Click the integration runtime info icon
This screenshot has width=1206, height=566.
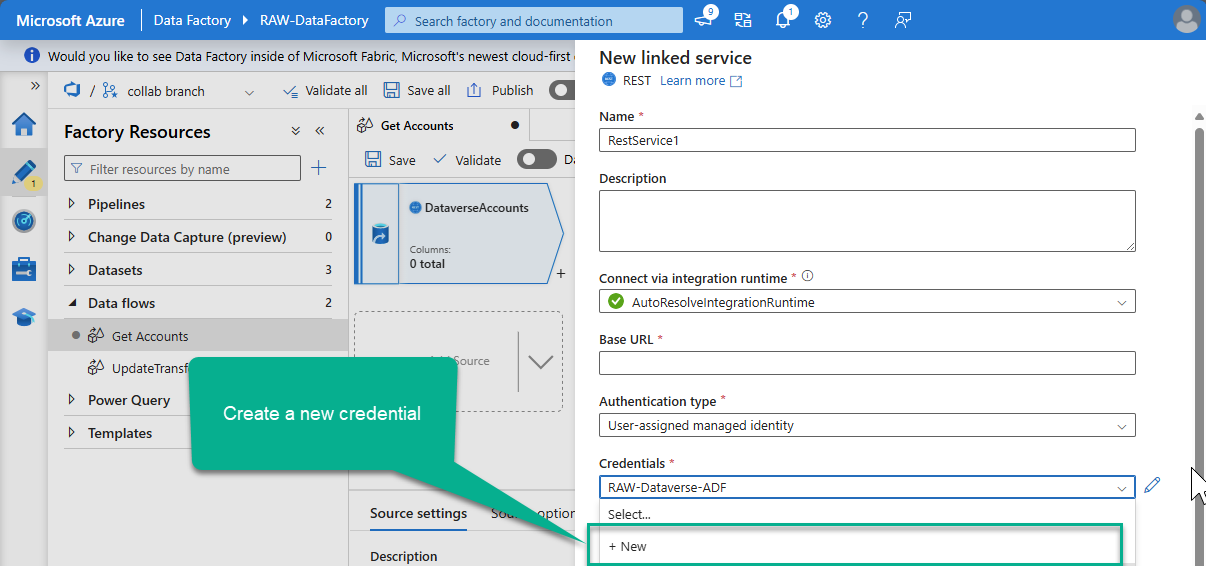808,277
